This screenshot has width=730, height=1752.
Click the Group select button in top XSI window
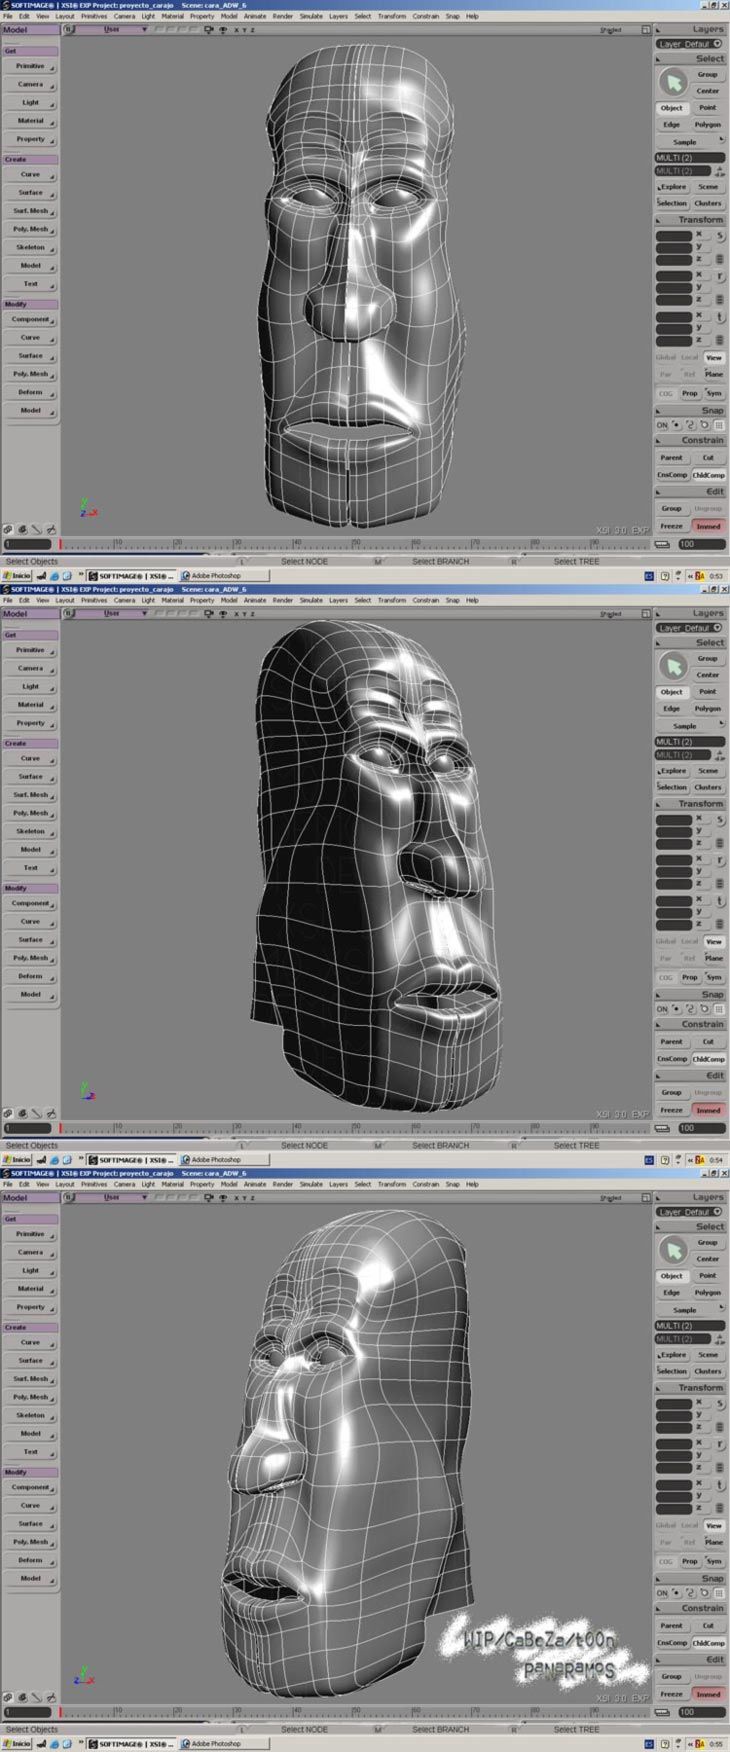[708, 74]
